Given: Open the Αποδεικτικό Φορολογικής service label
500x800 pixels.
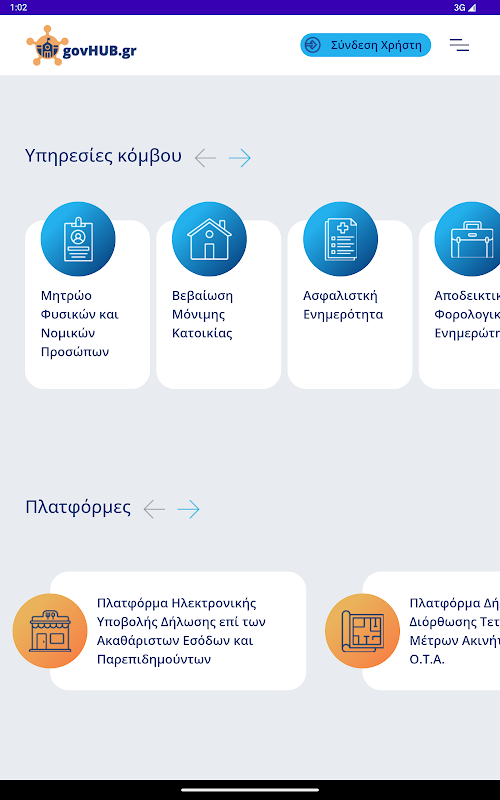Looking at the screenshot, I should pyautogui.click(x=467, y=314).
